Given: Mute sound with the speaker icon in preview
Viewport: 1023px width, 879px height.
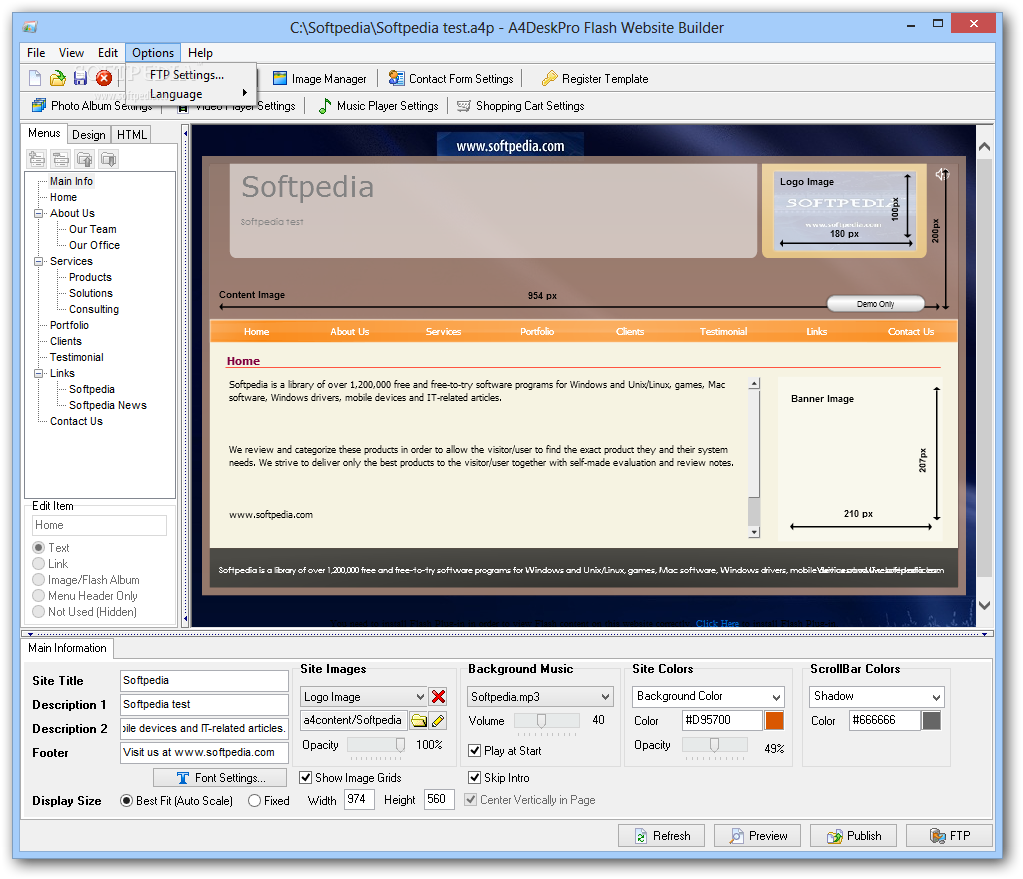Looking at the screenshot, I should point(941,174).
